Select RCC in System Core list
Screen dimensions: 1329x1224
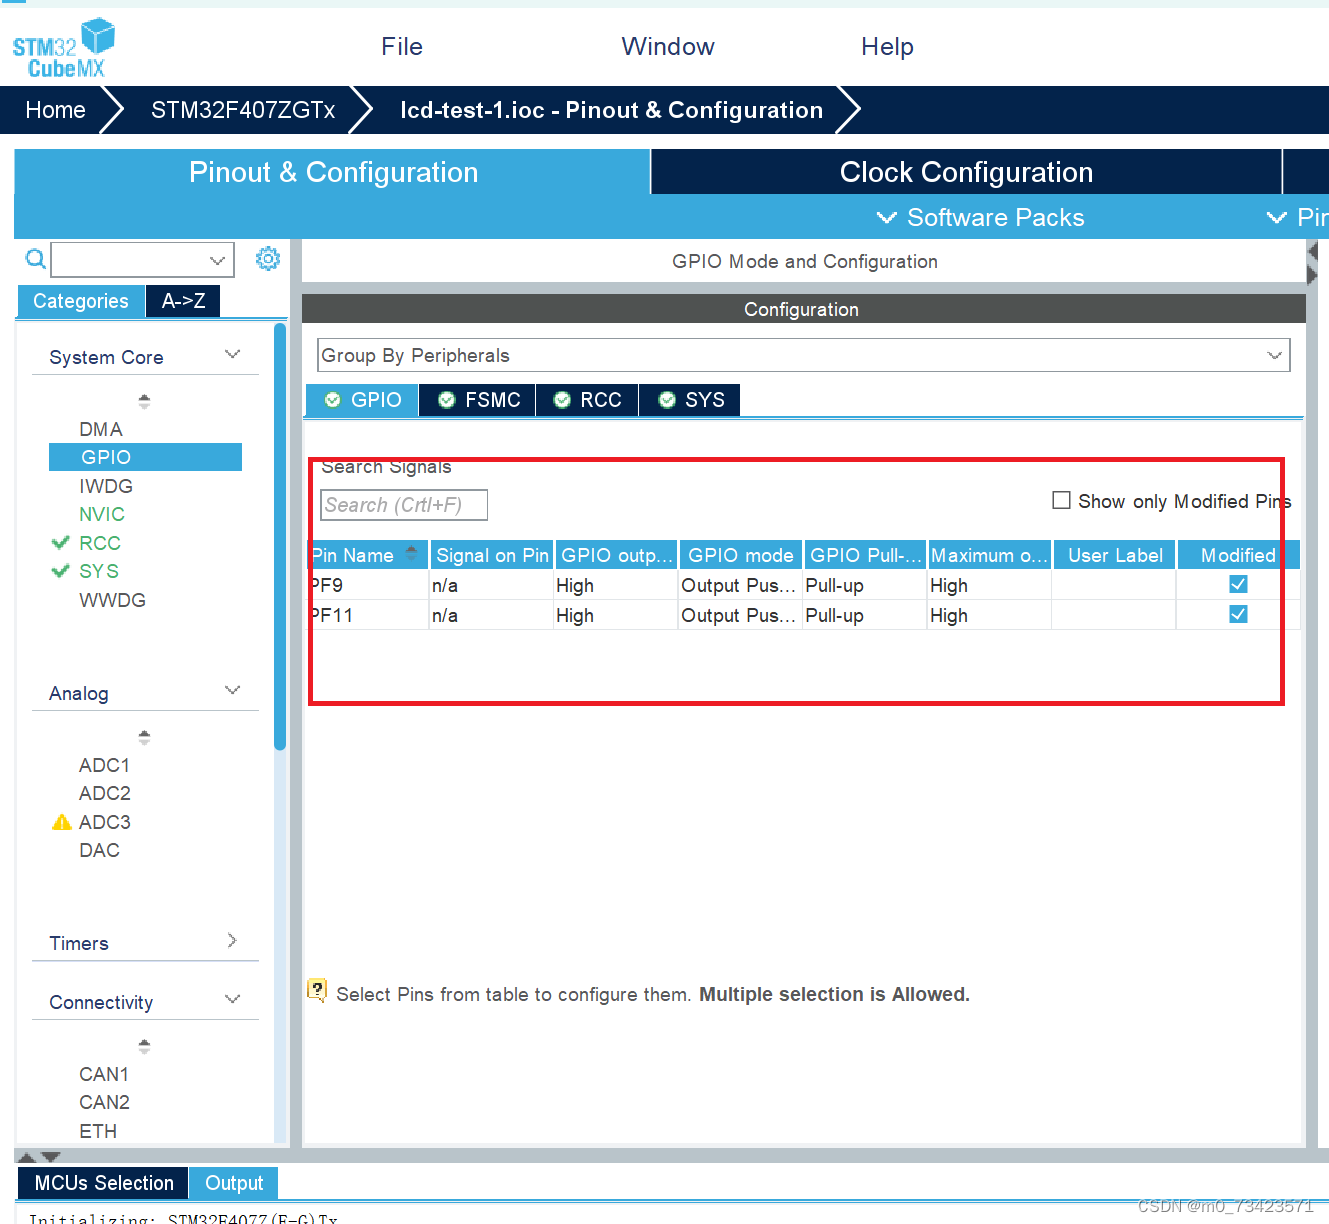coord(100,543)
